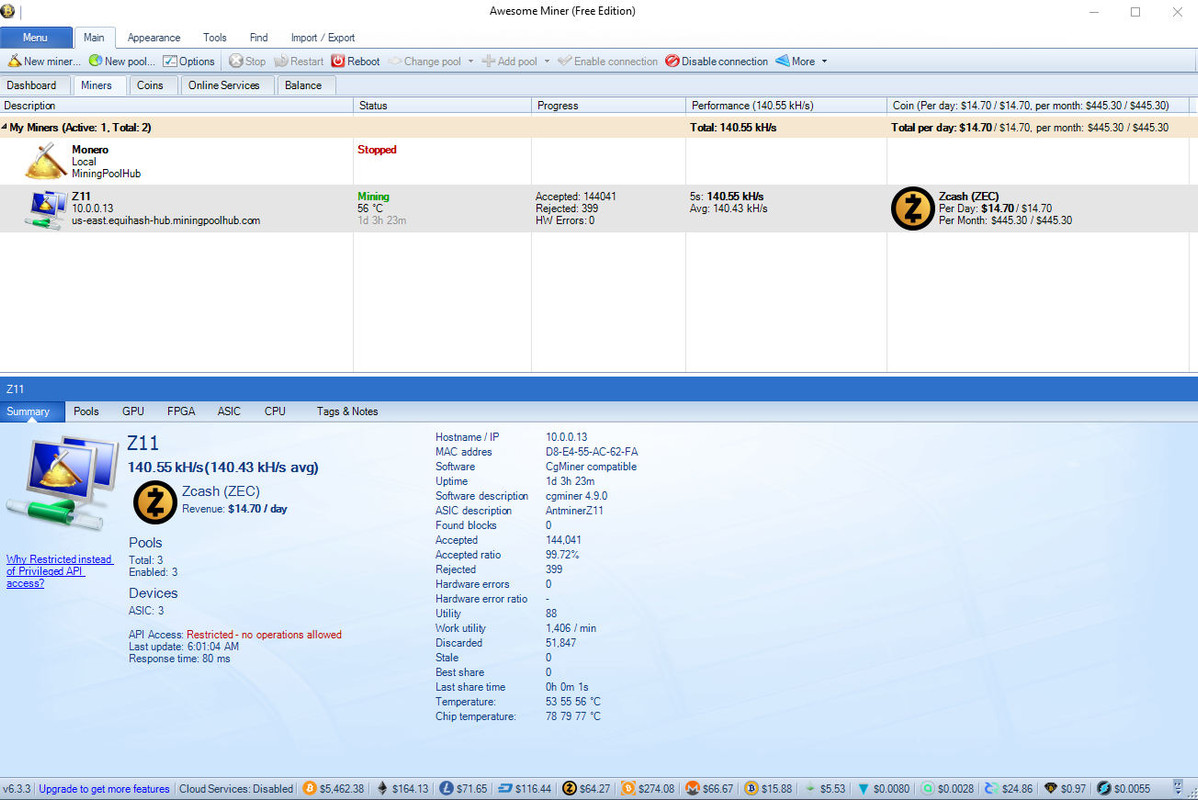Switch to the GPU details tab
This screenshot has width=1198, height=800.
133,411
